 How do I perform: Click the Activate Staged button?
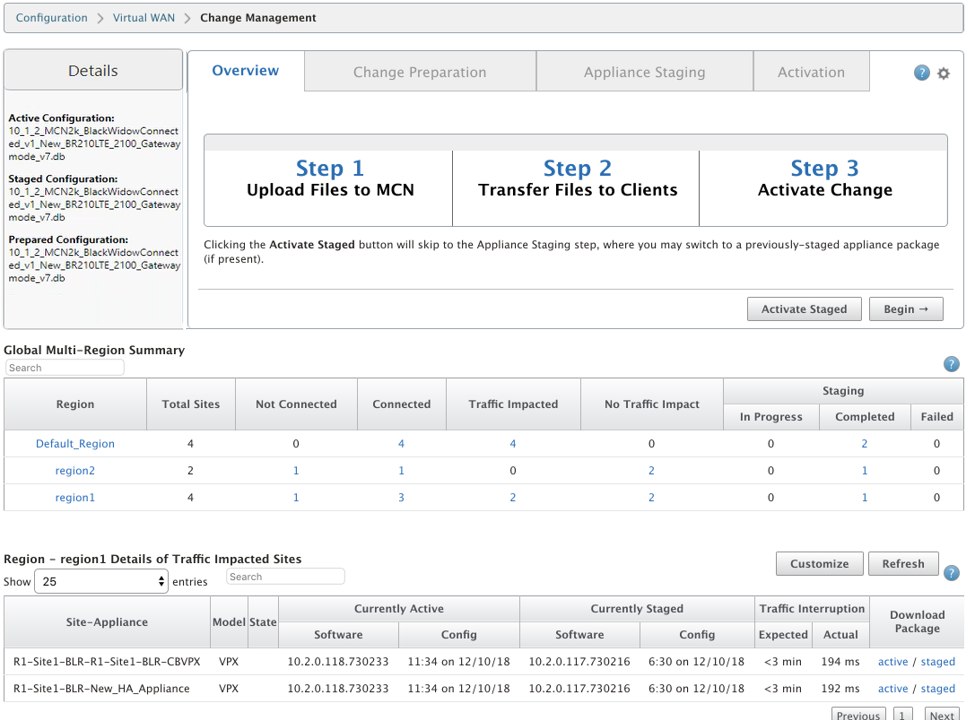(804, 309)
